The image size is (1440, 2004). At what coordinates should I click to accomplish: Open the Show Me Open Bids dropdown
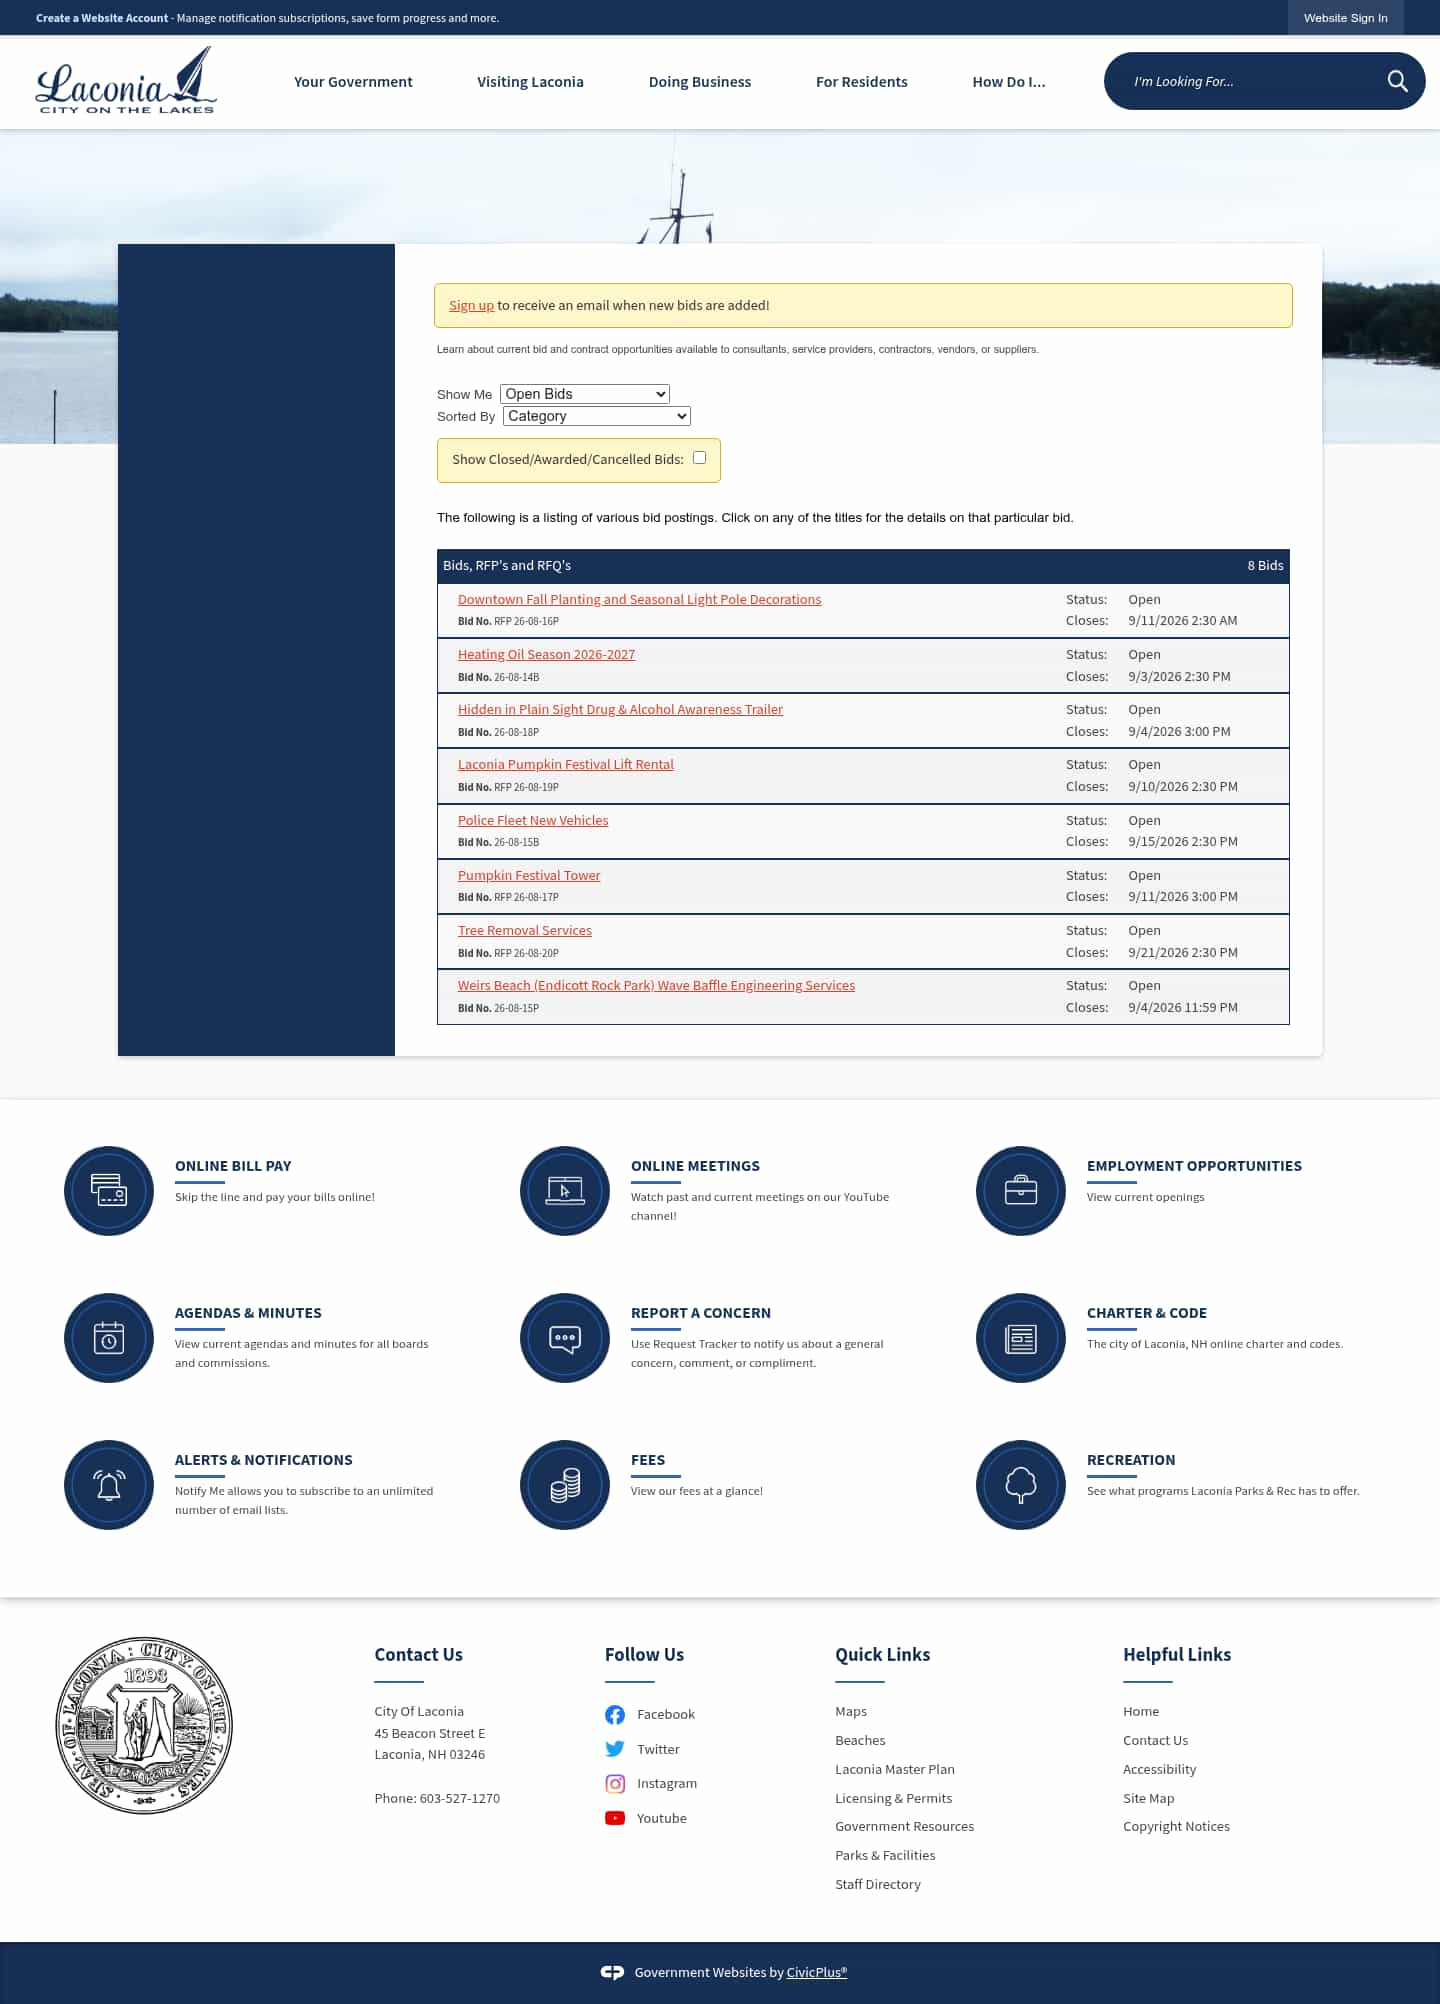[x=585, y=394]
